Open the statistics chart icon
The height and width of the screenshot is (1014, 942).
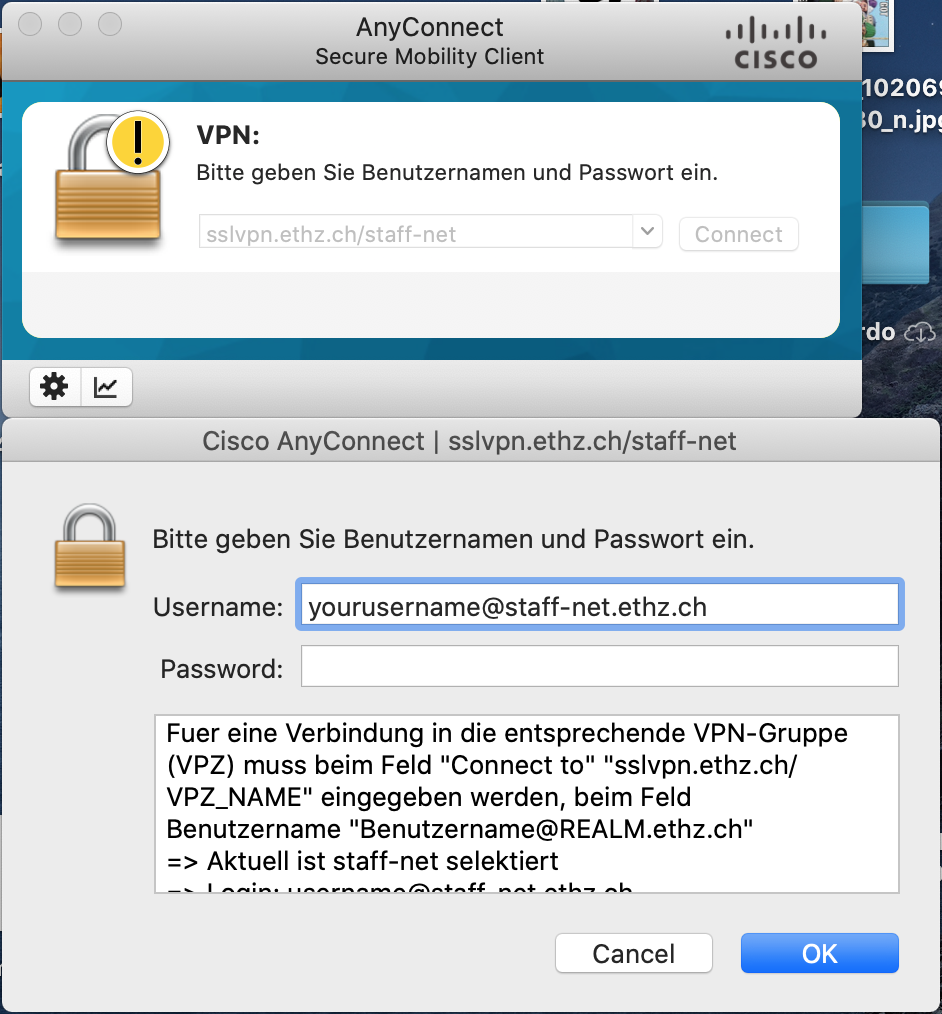106,387
